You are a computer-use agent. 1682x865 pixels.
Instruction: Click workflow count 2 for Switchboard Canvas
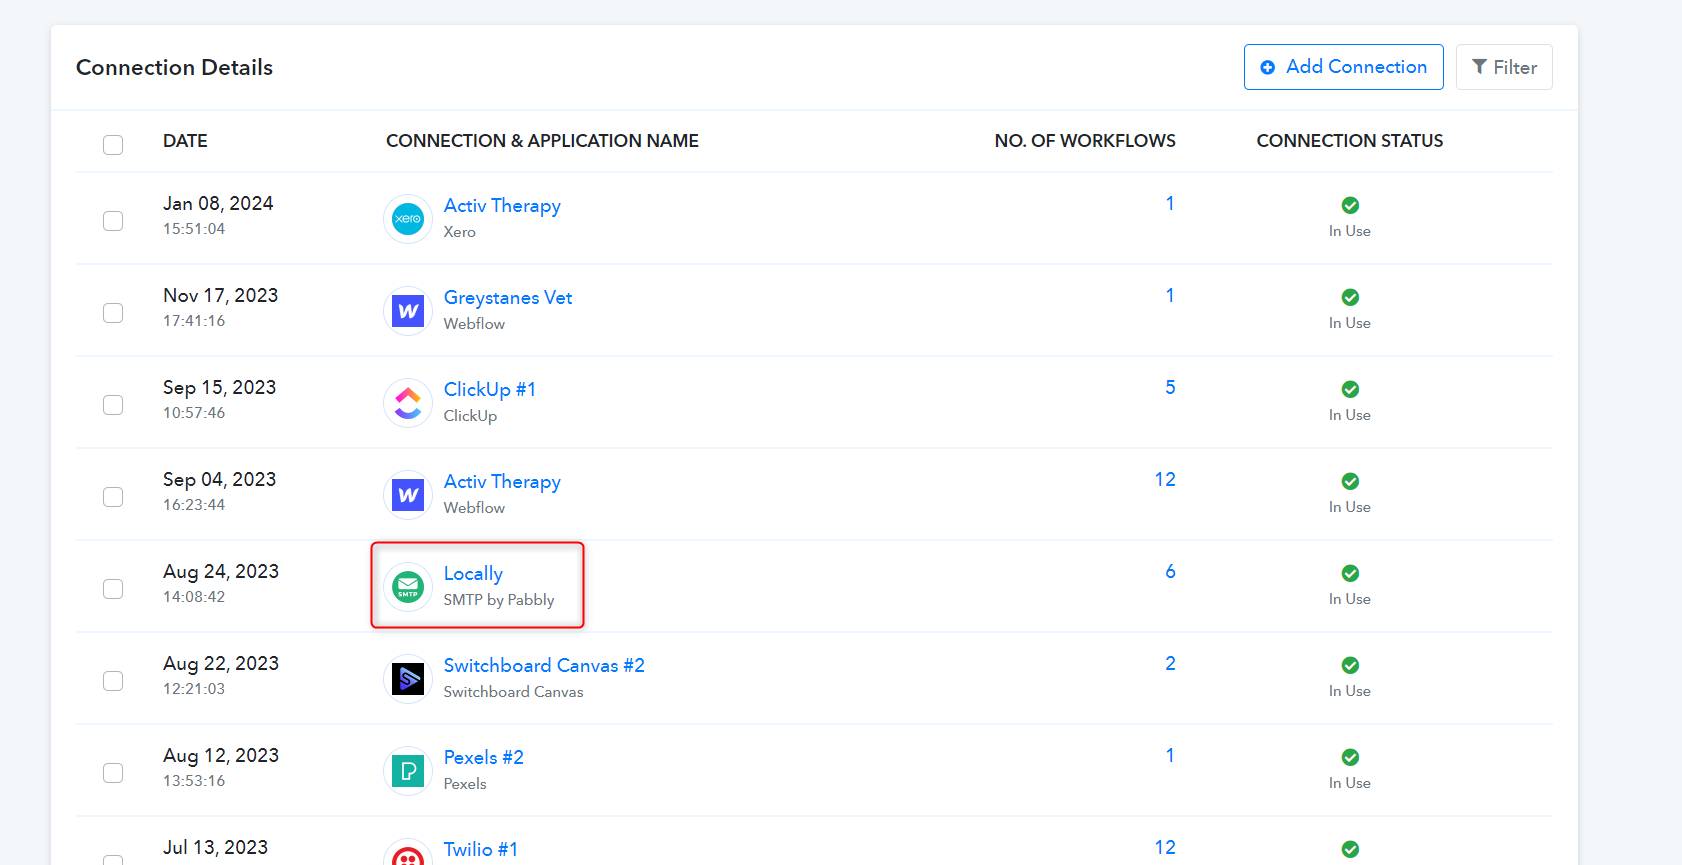pyautogui.click(x=1170, y=663)
